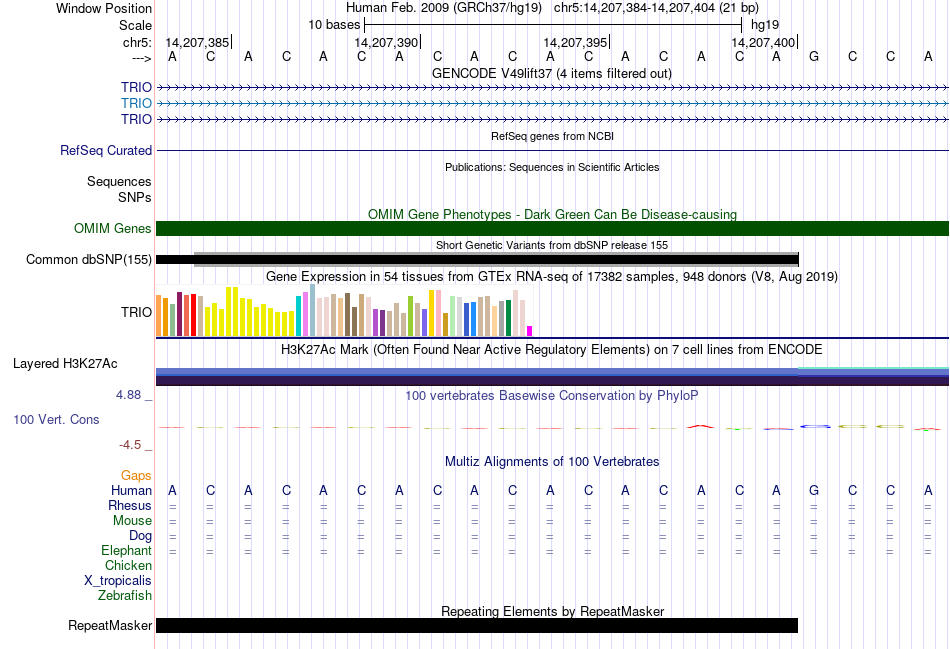950x649 pixels.
Task: Click the black RepeatMasker repeat element bar
Action: click(x=477, y=625)
